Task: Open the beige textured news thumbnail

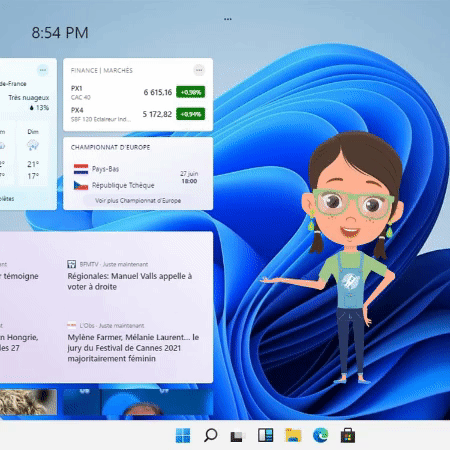Action: [x=28, y=402]
